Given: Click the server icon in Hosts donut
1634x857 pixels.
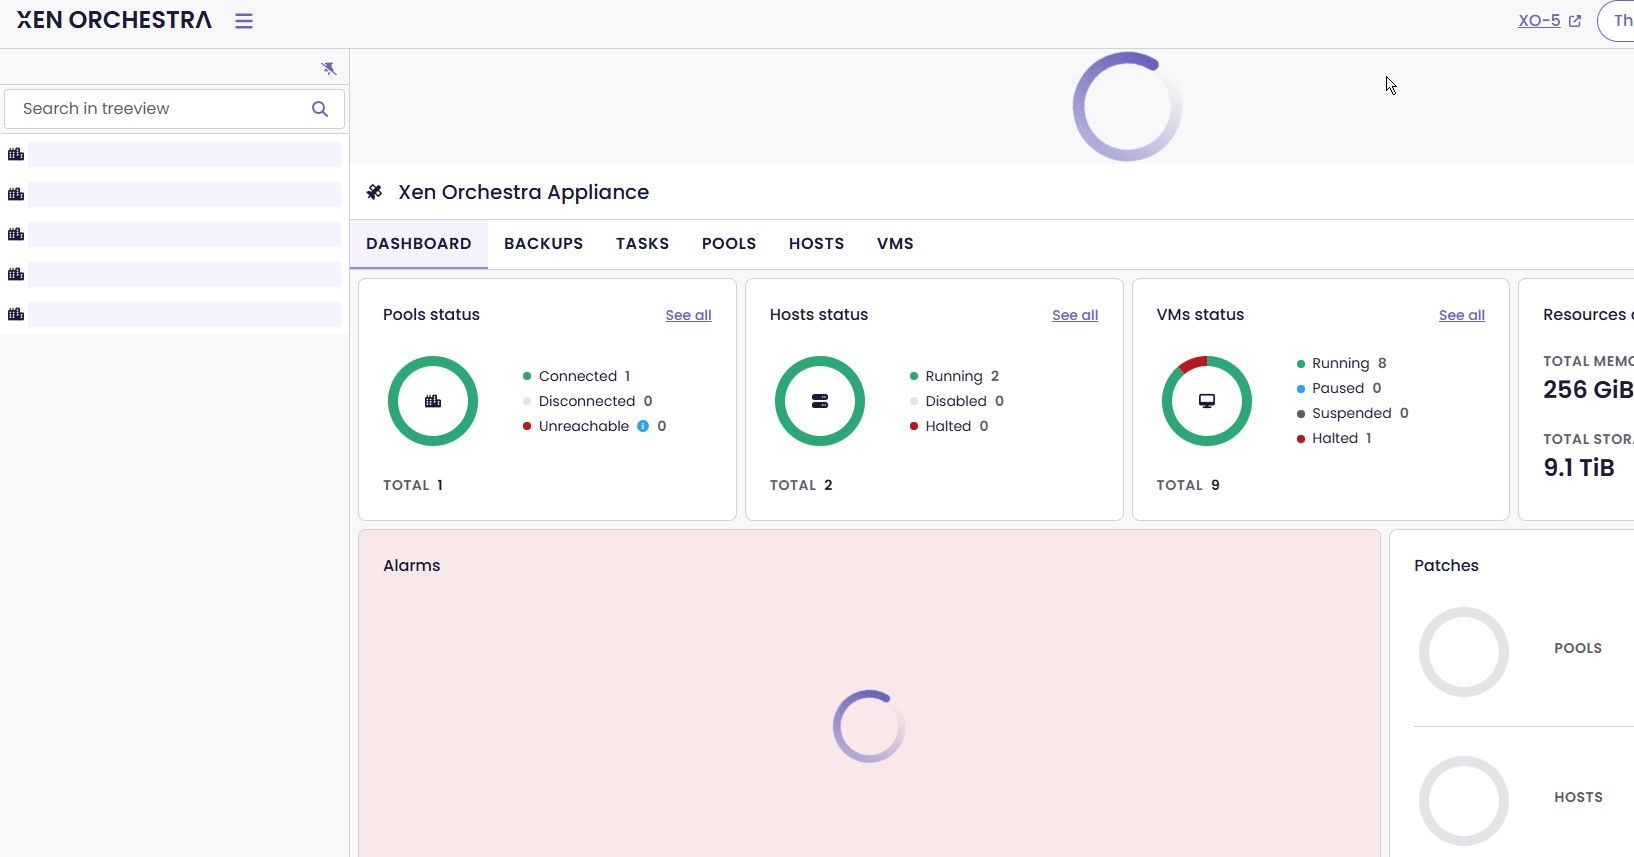Looking at the screenshot, I should pos(820,401).
